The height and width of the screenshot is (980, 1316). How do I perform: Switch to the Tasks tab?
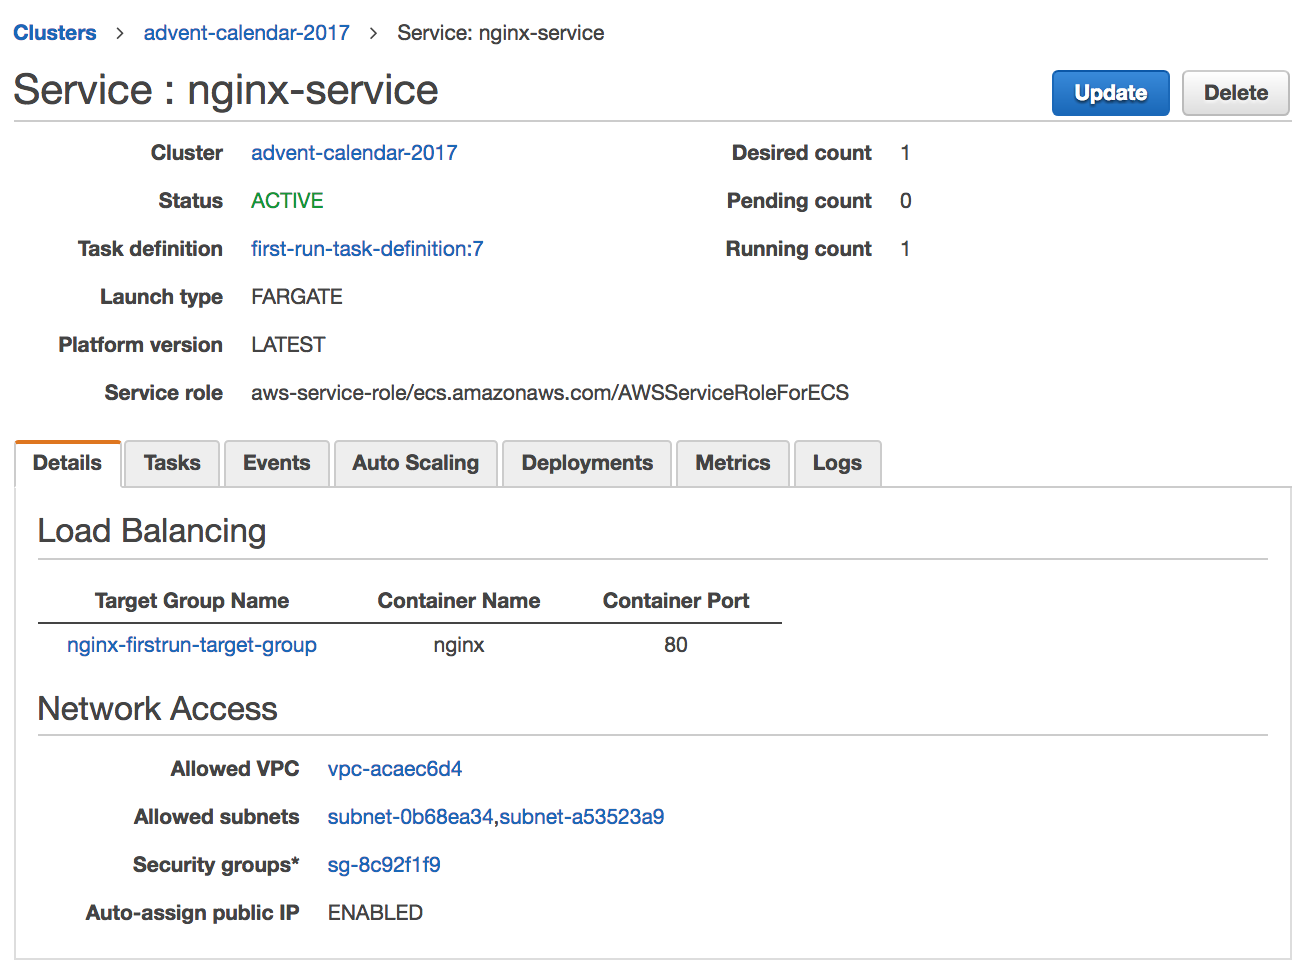[172, 463]
